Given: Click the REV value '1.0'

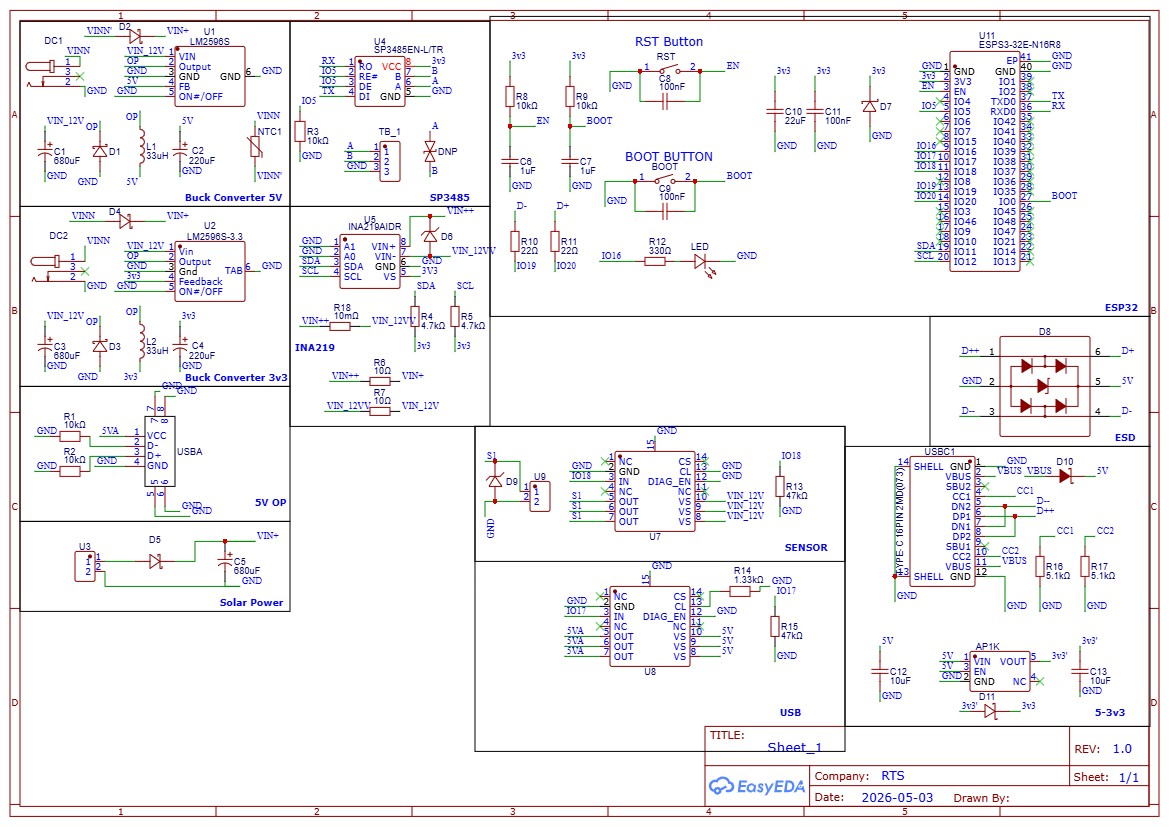Looking at the screenshot, I should 1122,749.
